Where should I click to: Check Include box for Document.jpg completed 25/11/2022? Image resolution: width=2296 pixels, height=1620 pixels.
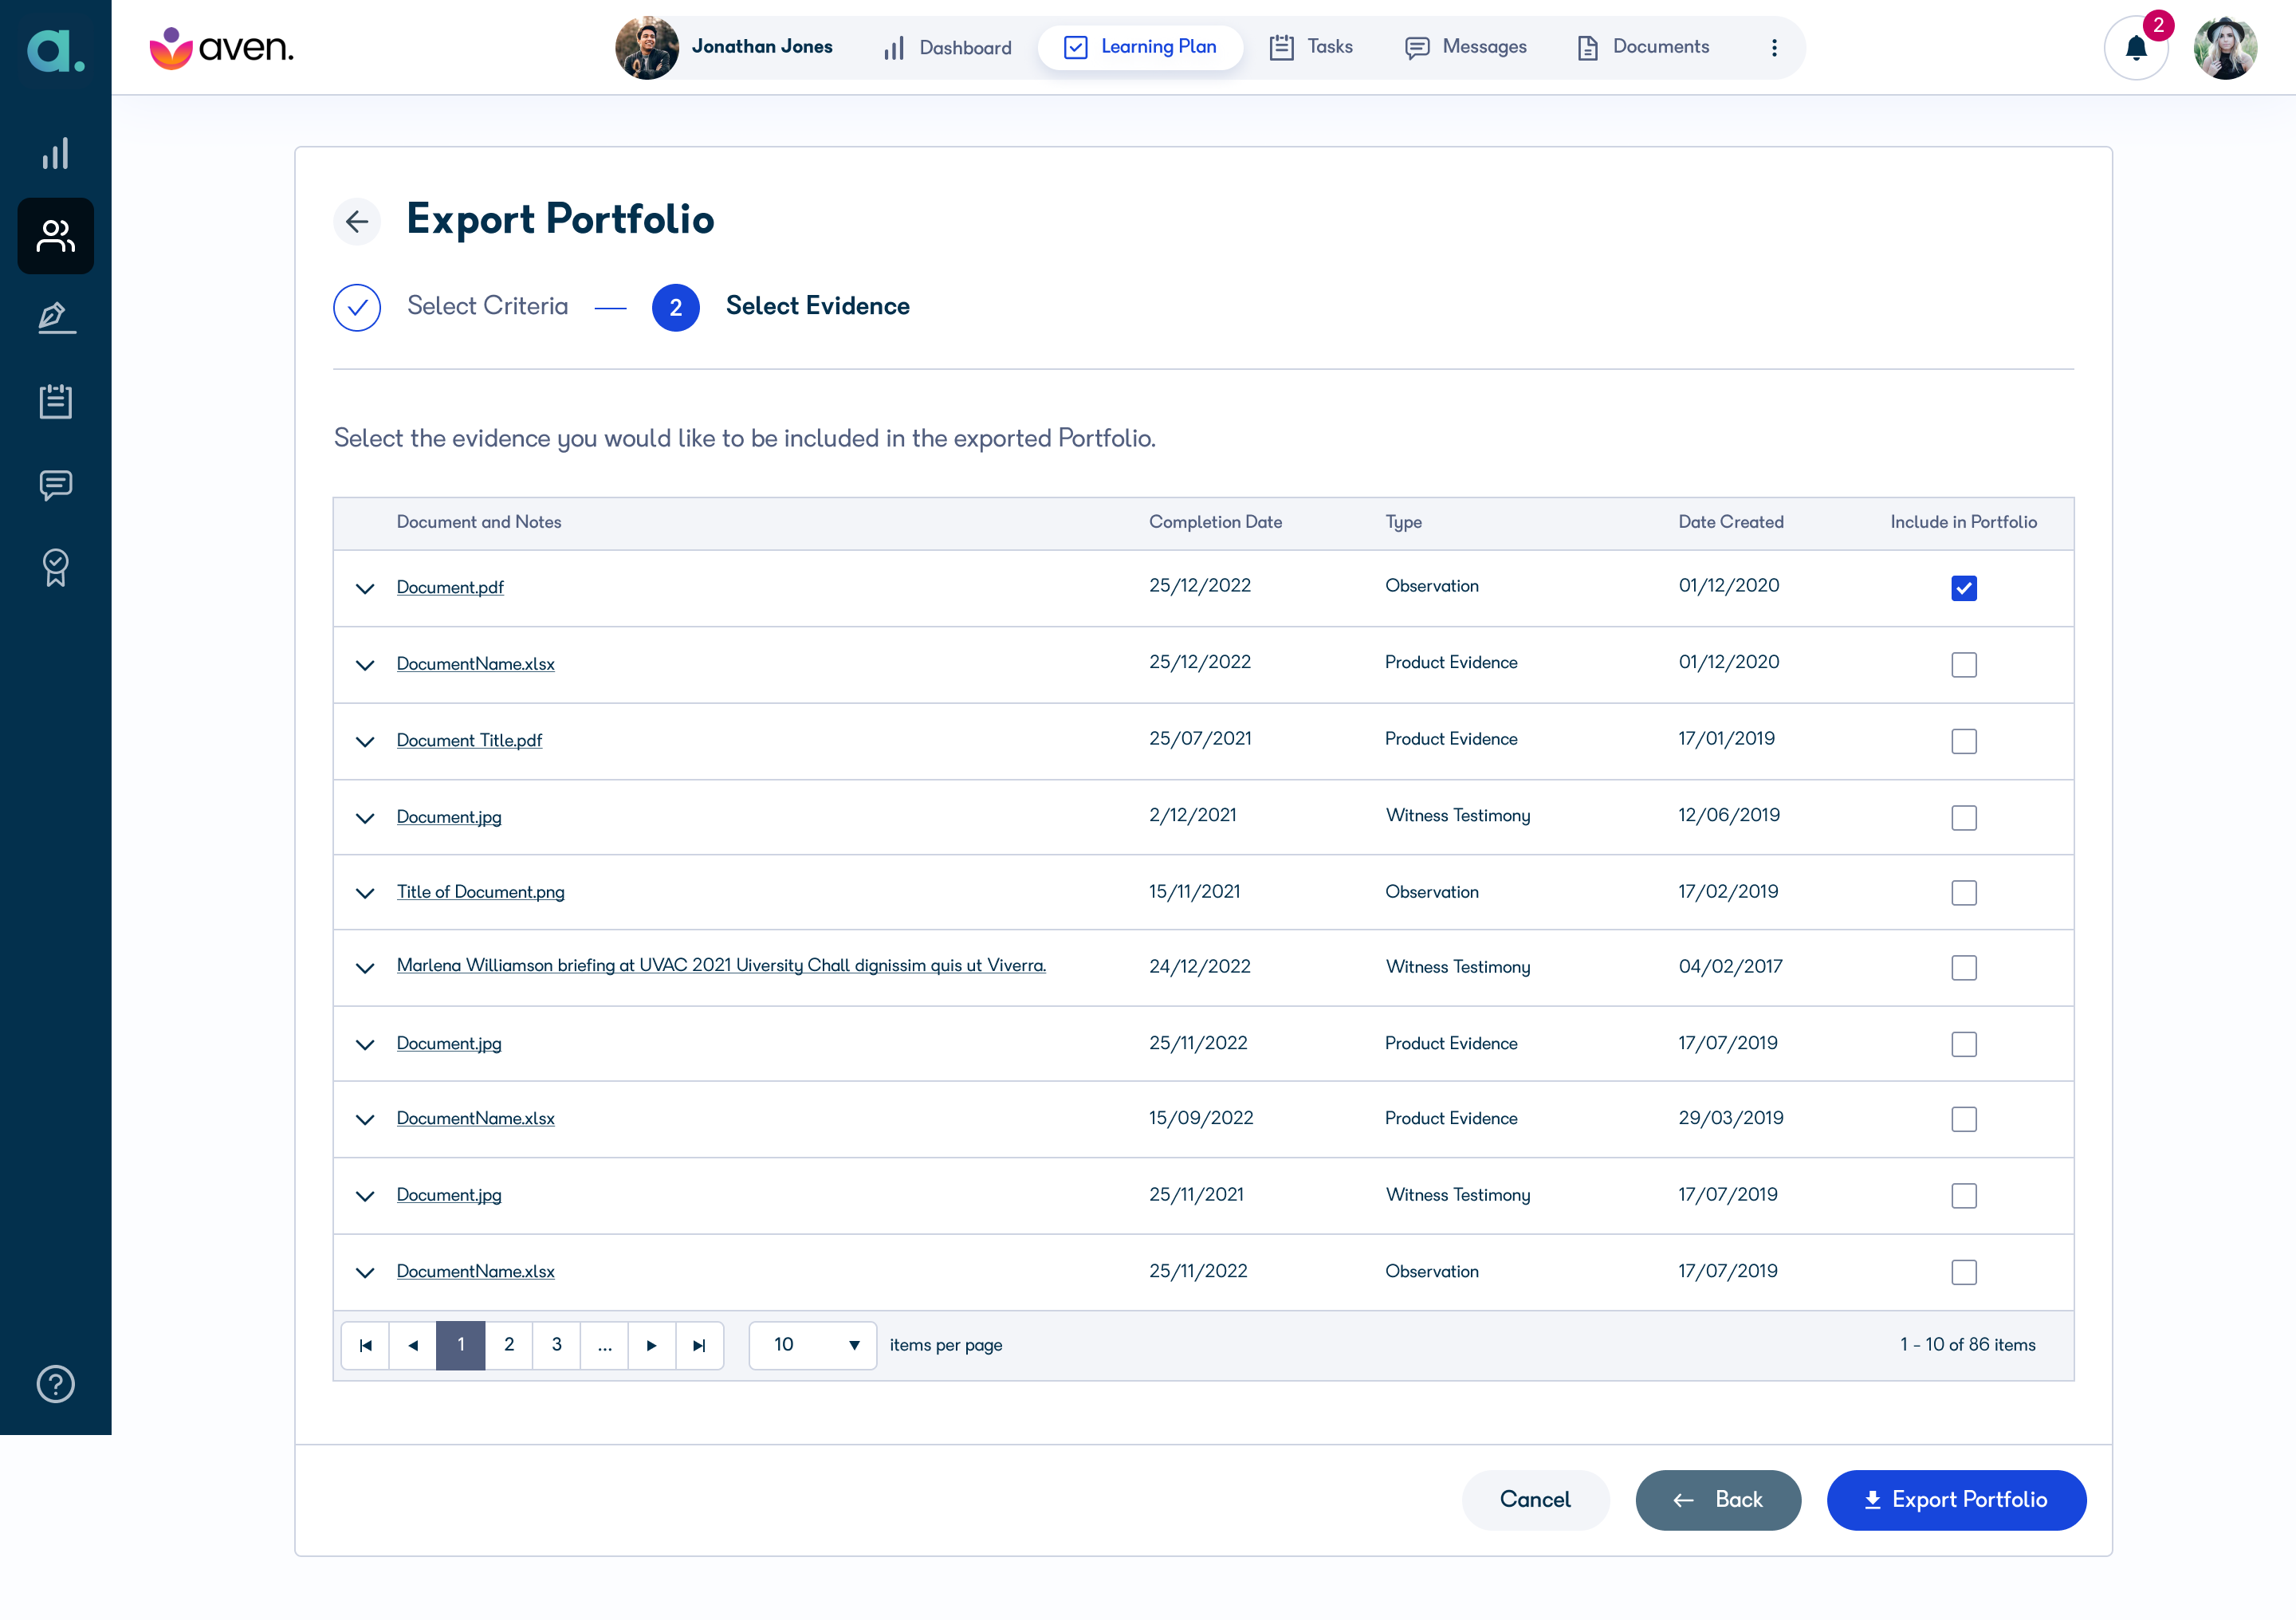click(x=1964, y=1044)
